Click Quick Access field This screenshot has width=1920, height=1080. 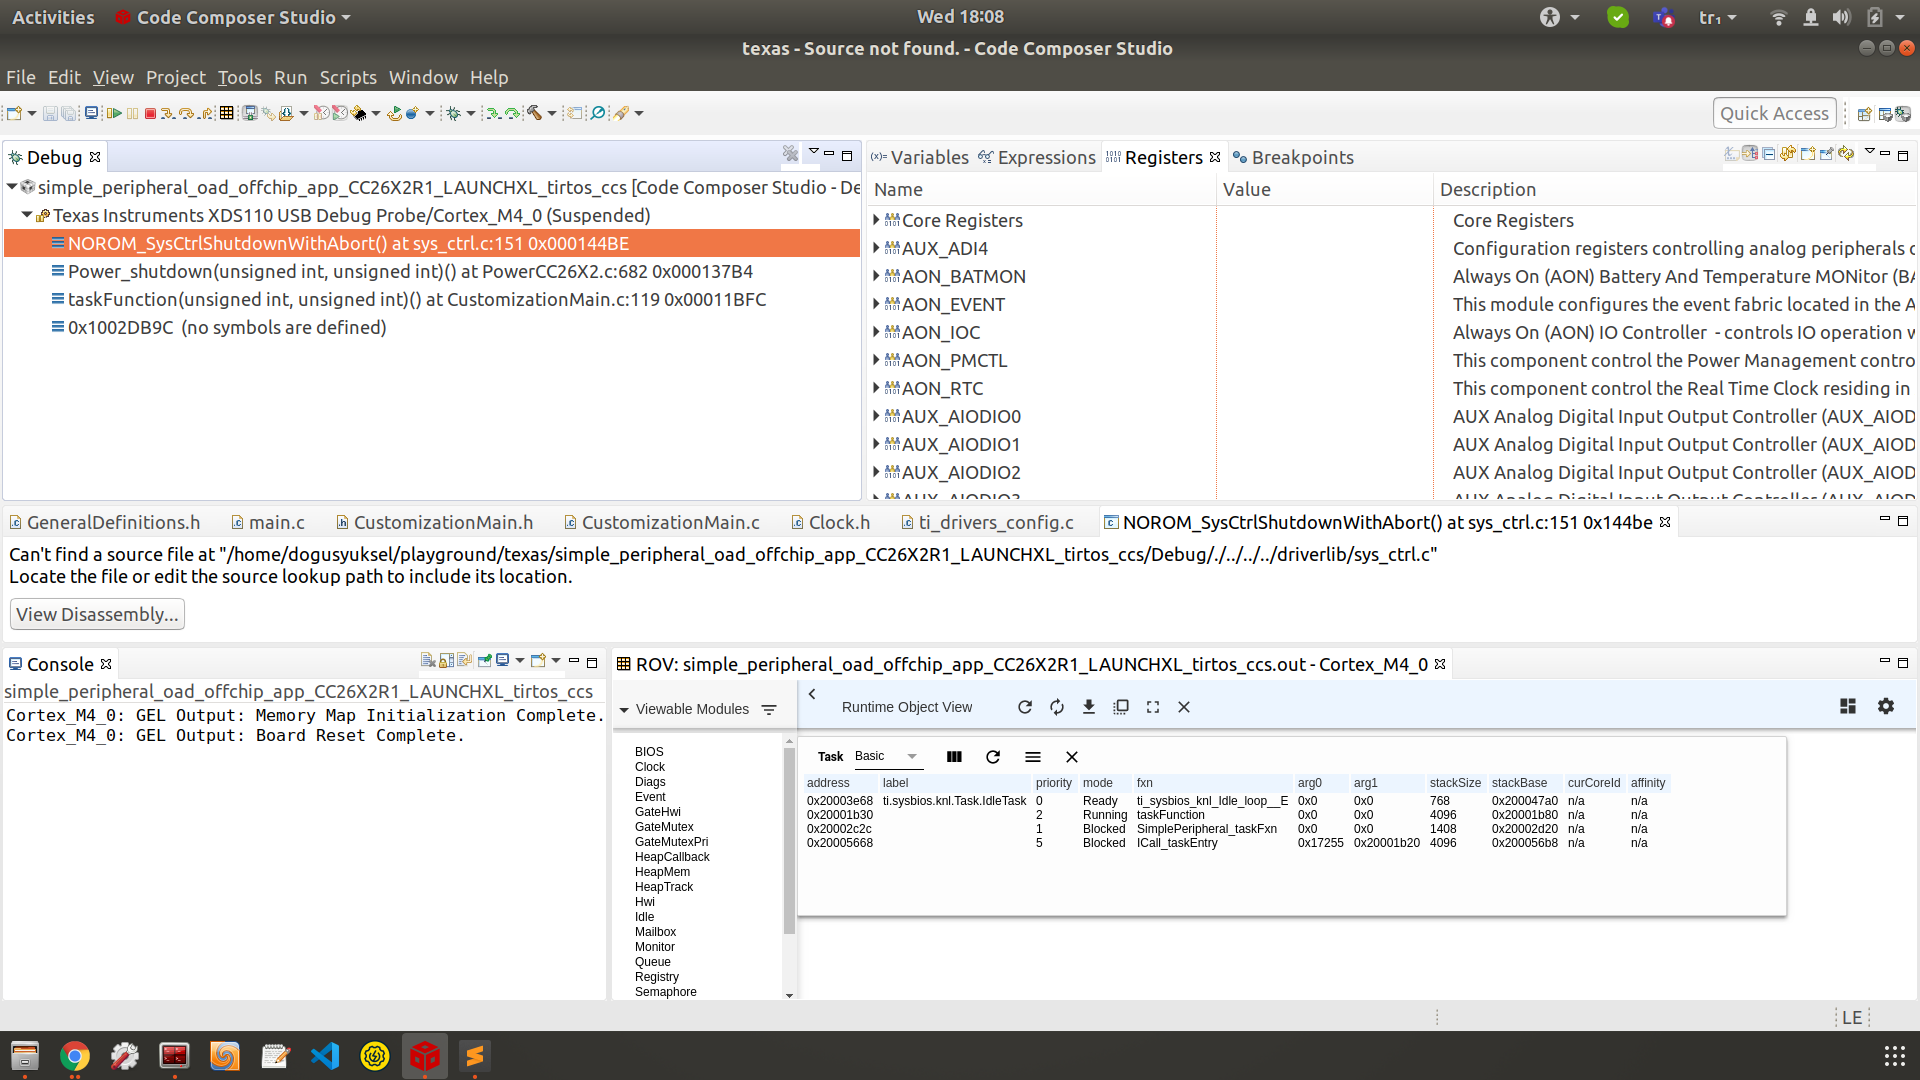pos(1774,113)
